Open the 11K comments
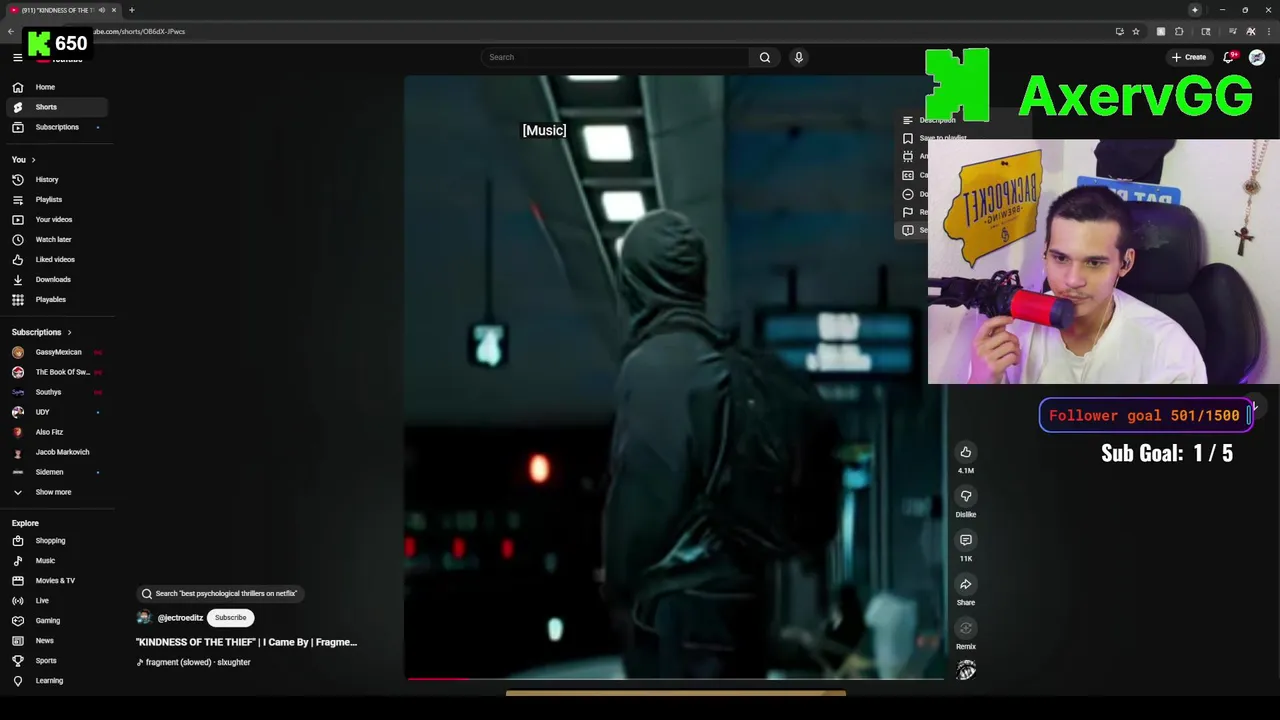The image size is (1280, 720). tap(966, 540)
